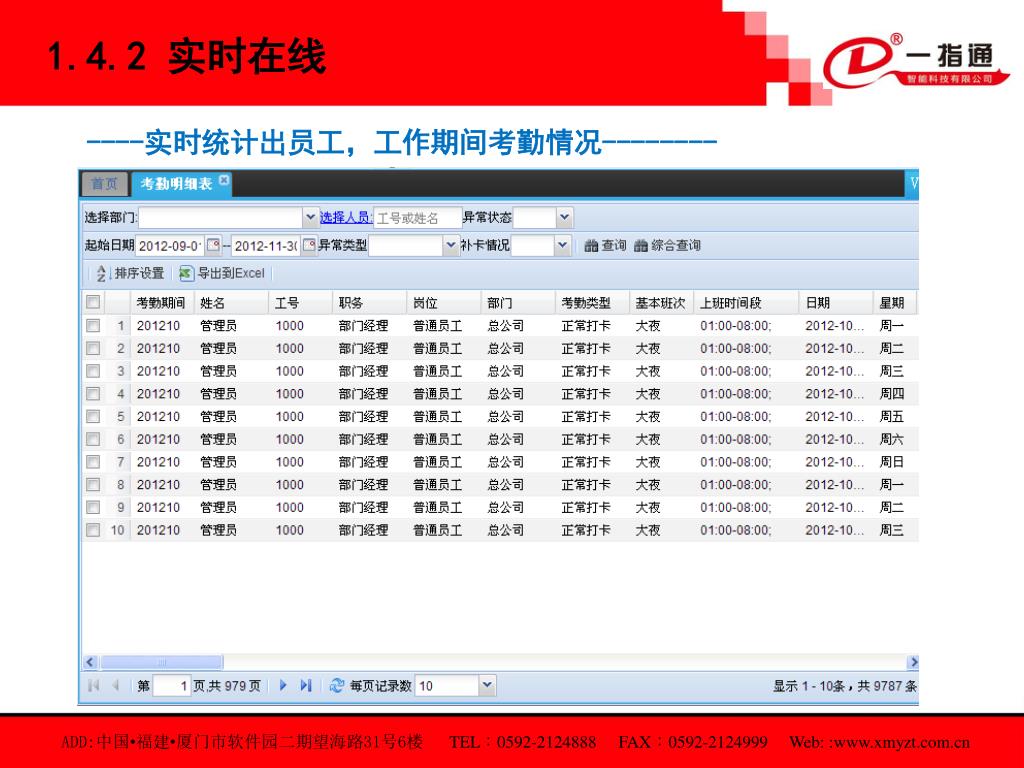1024x768 pixels.
Task: Select the 周日 cell in row 7
Action: click(891, 462)
